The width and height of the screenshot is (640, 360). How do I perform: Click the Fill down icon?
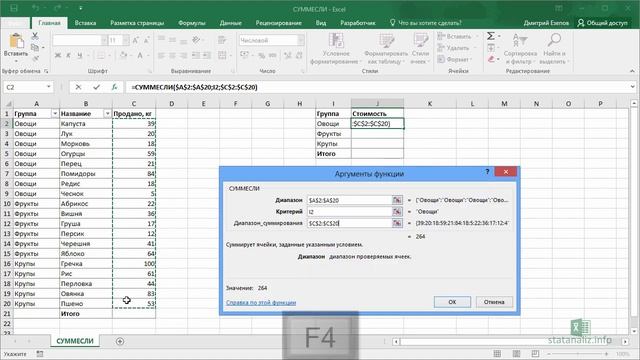point(491,48)
